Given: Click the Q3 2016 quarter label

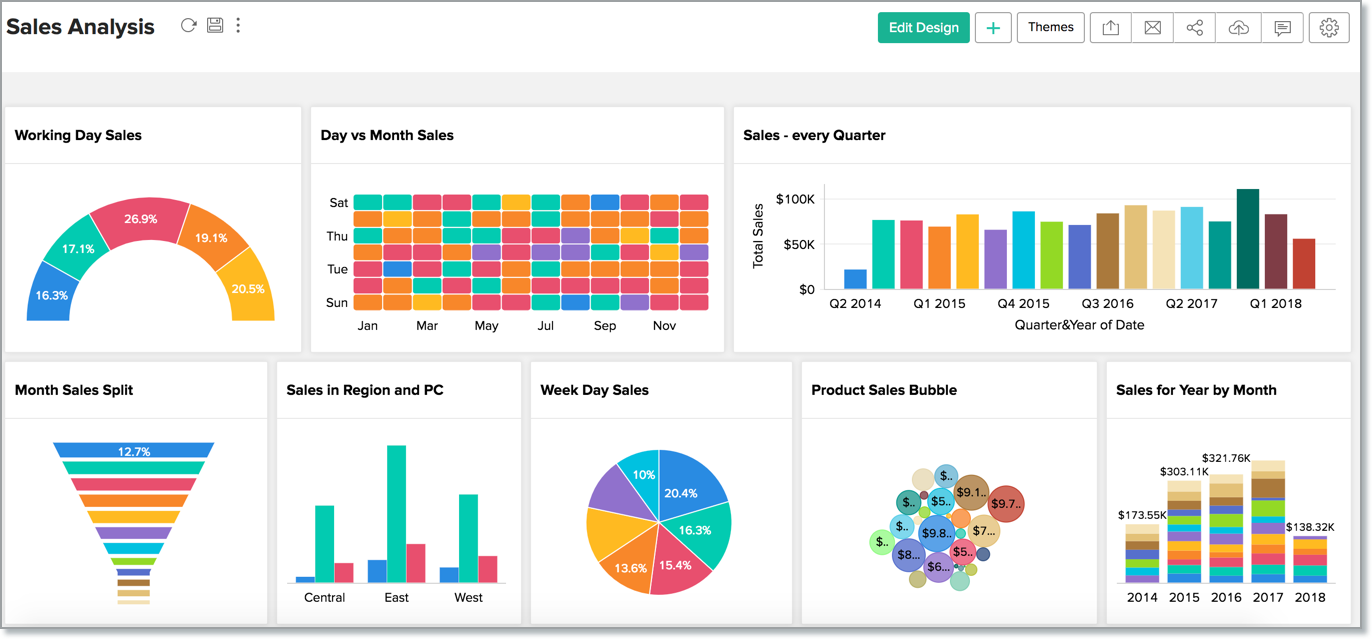Looking at the screenshot, I should point(1107,303).
